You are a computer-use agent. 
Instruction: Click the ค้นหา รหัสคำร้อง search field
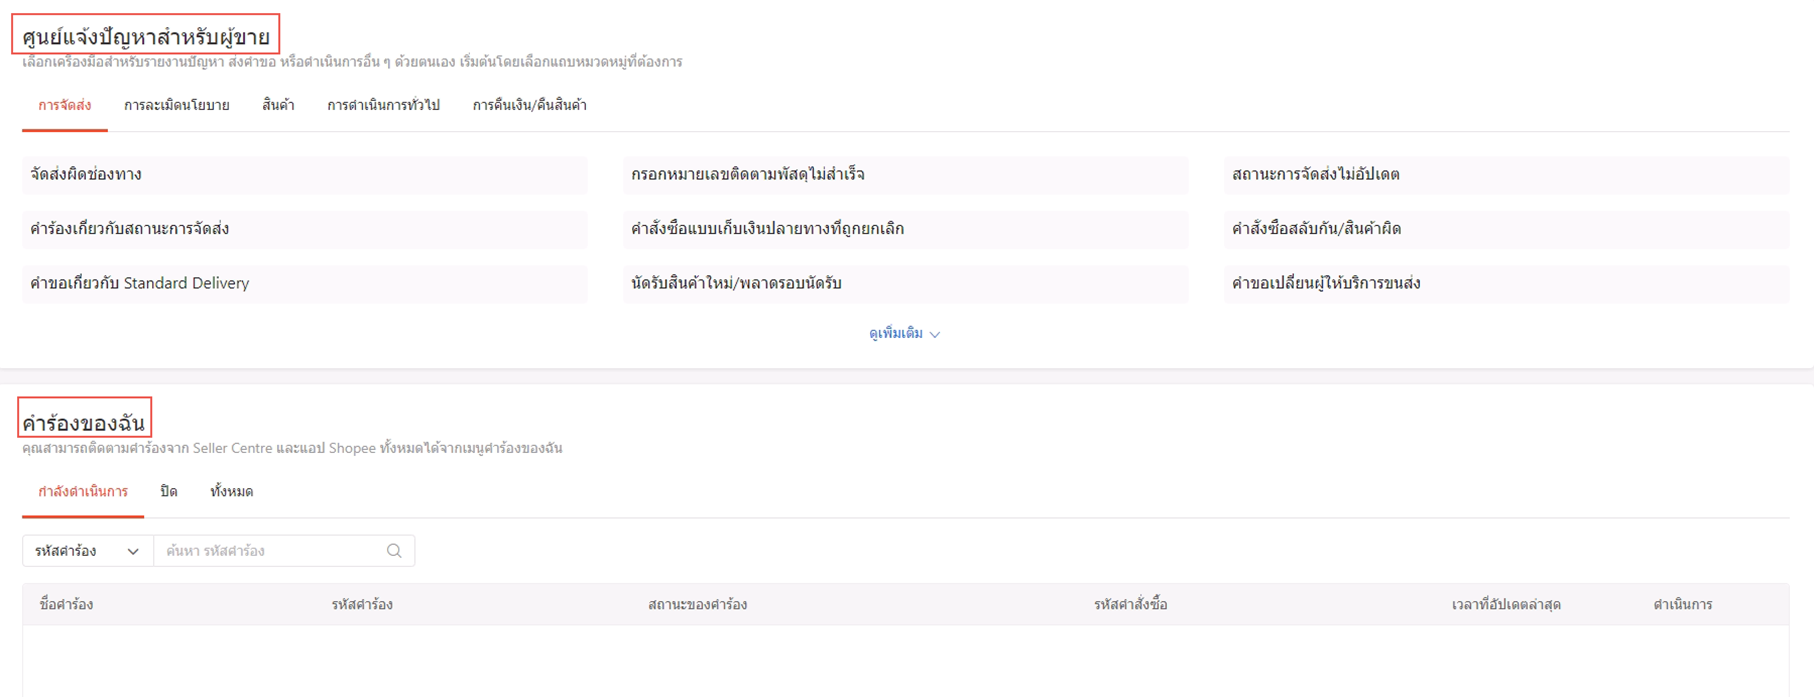(x=272, y=551)
